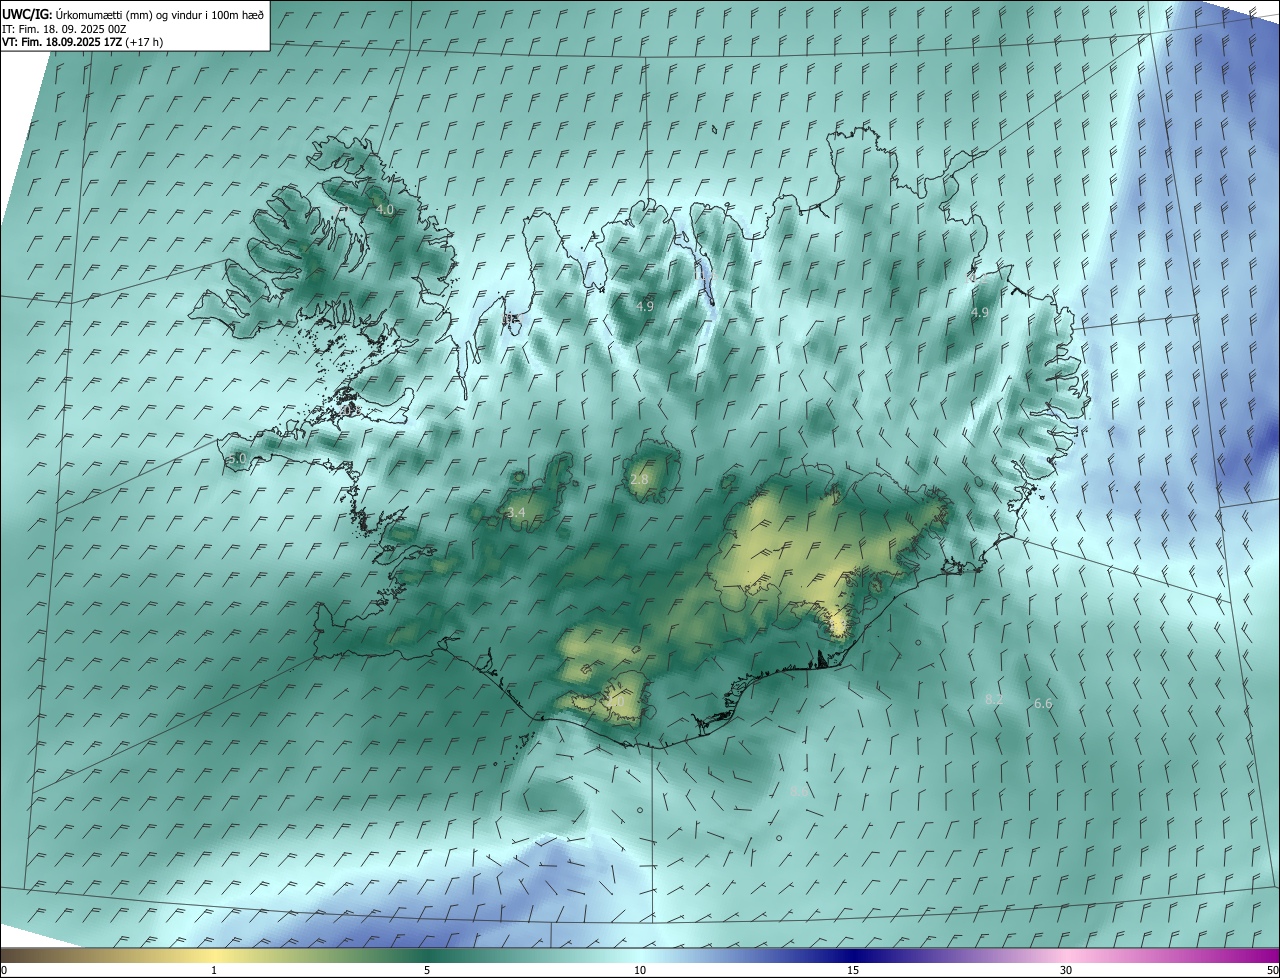Click the 'VT: Fim. 18.09.2025 17Z (+17 h)' line

(83, 42)
